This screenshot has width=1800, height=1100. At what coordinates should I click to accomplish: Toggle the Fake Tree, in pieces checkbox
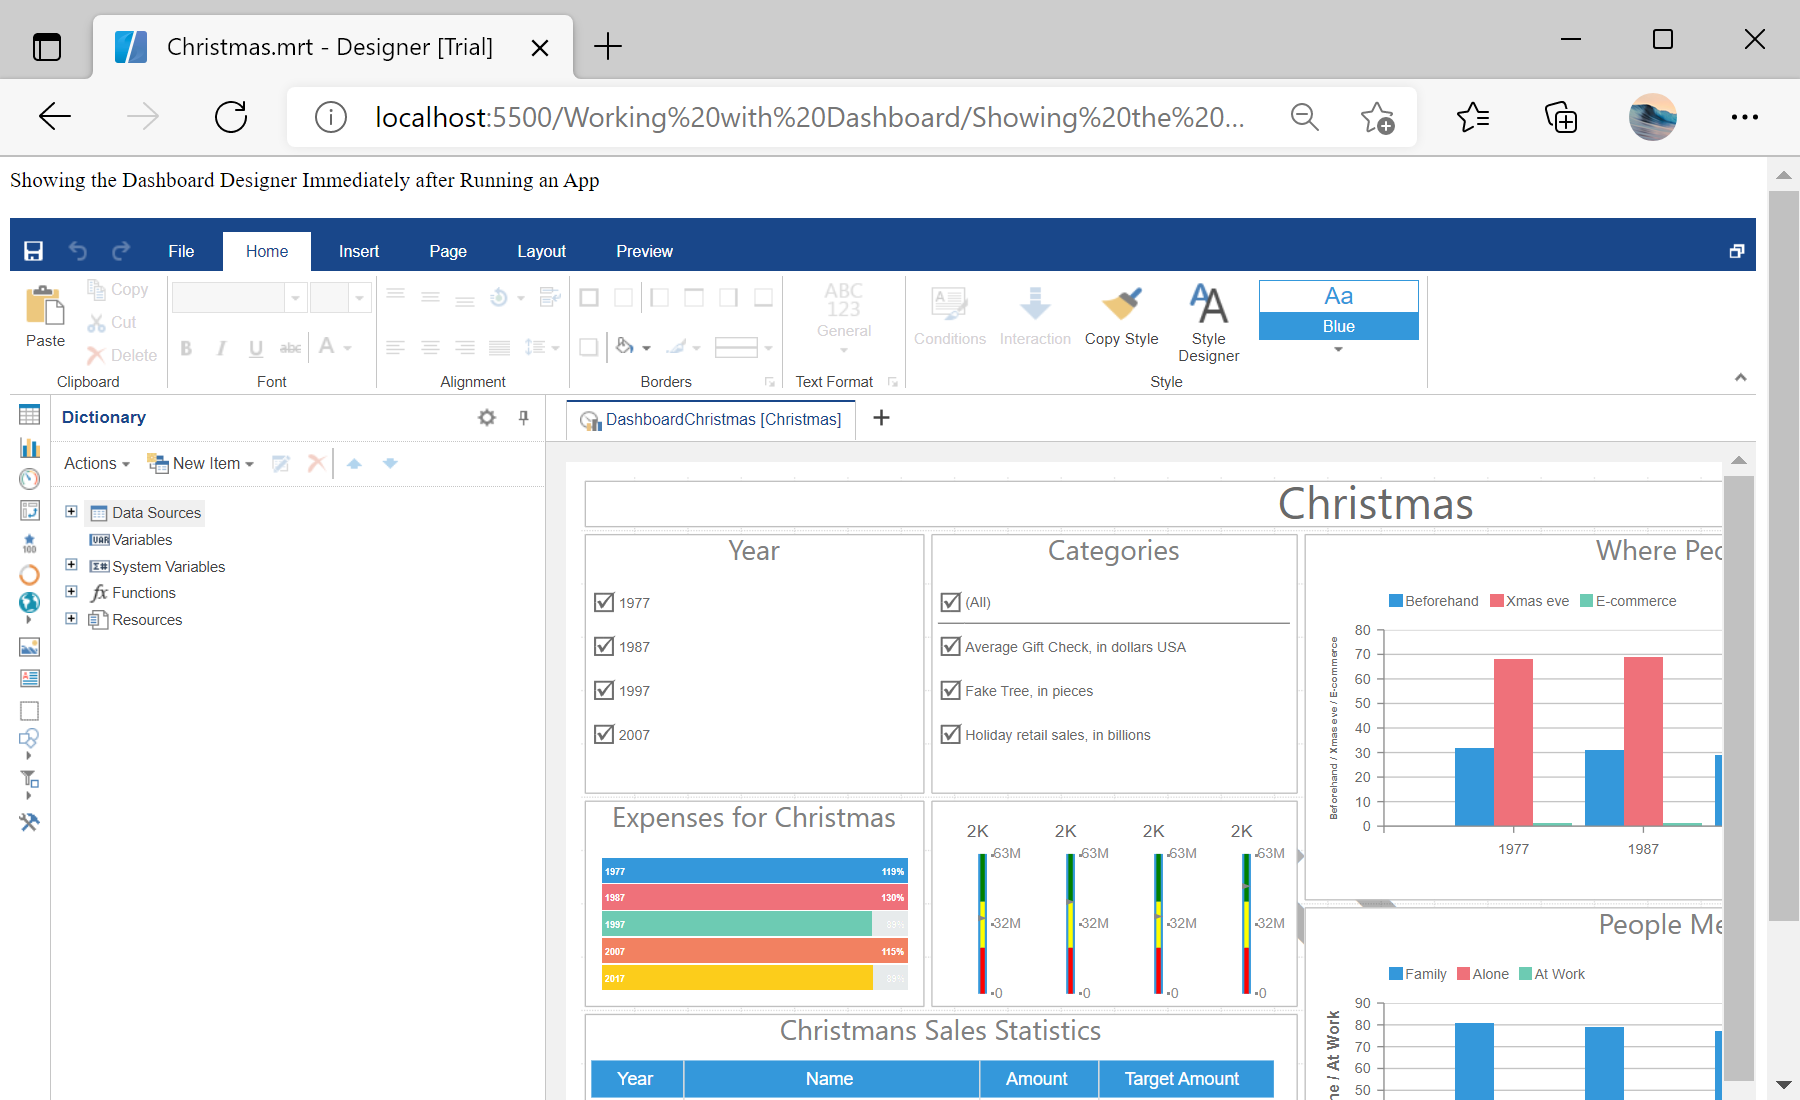951,690
